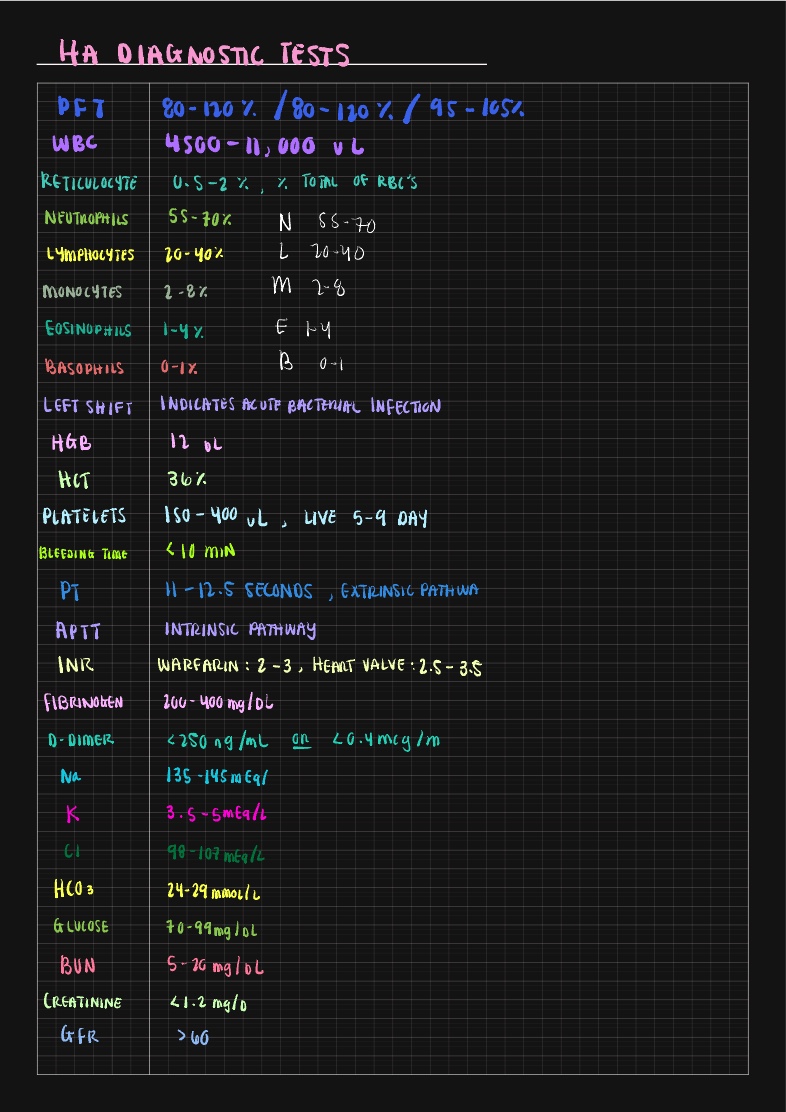This screenshot has width=786, height=1112.
Task: Select the dark green 'Cl' label
Action: click(x=72, y=852)
